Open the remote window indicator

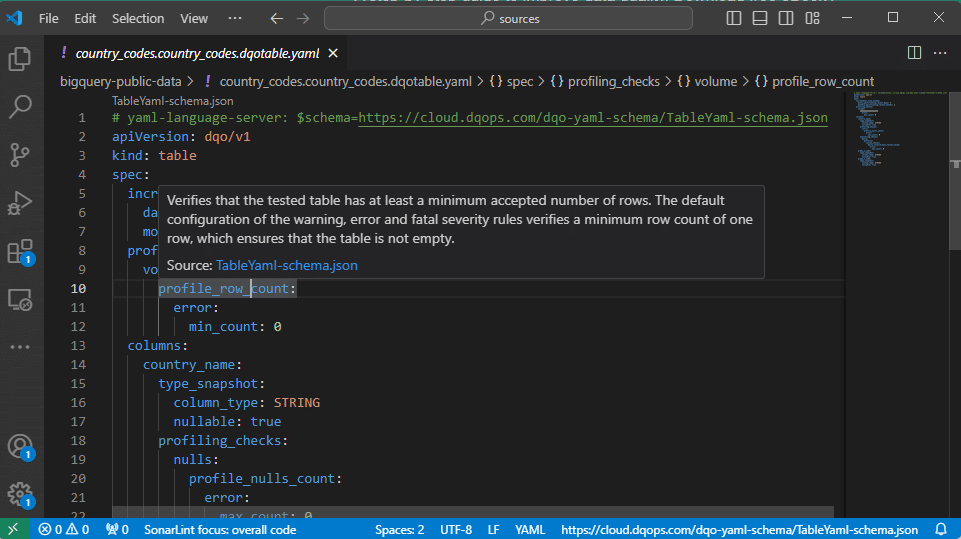(14, 529)
